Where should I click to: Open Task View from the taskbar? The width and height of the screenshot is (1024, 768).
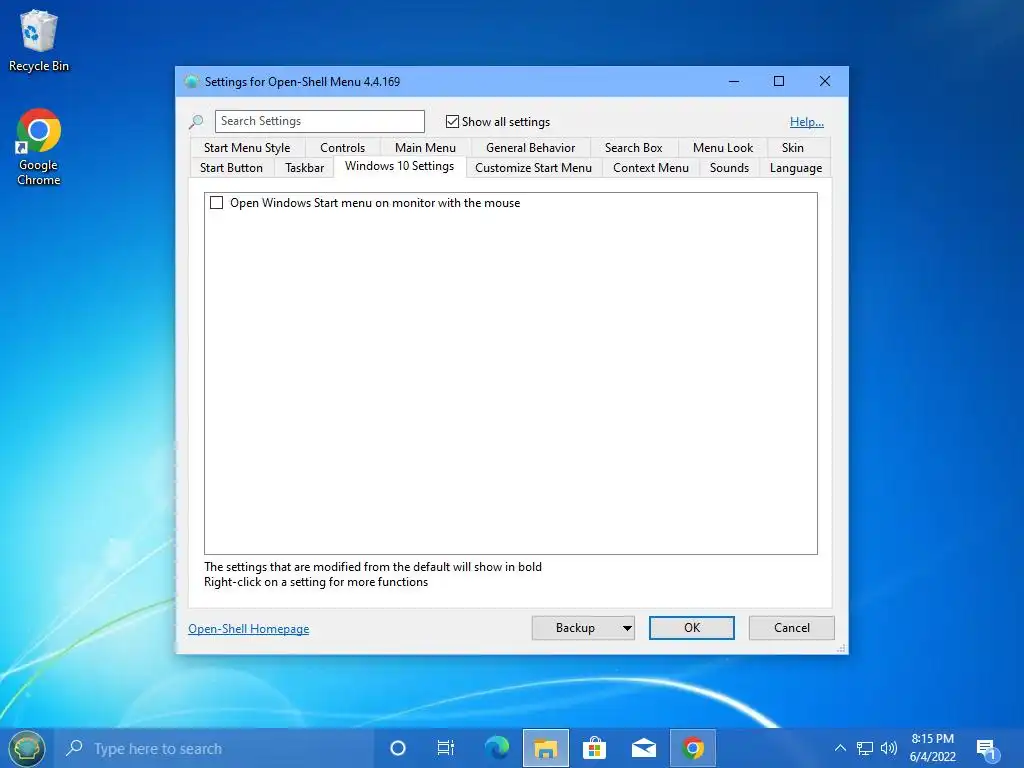(445, 748)
